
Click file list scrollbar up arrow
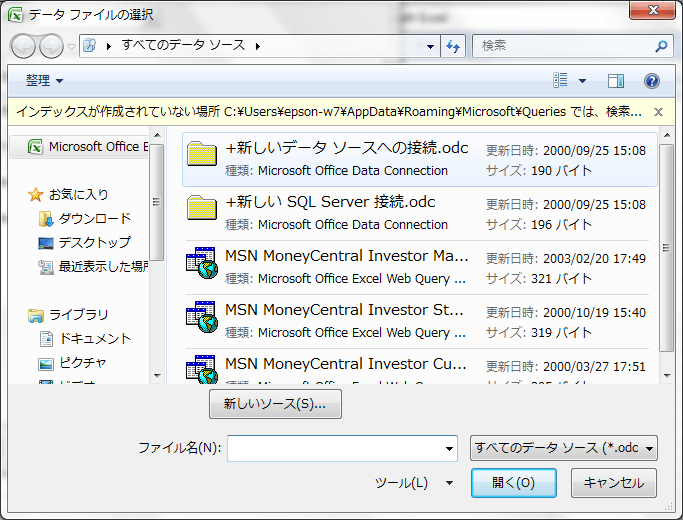pos(667,135)
